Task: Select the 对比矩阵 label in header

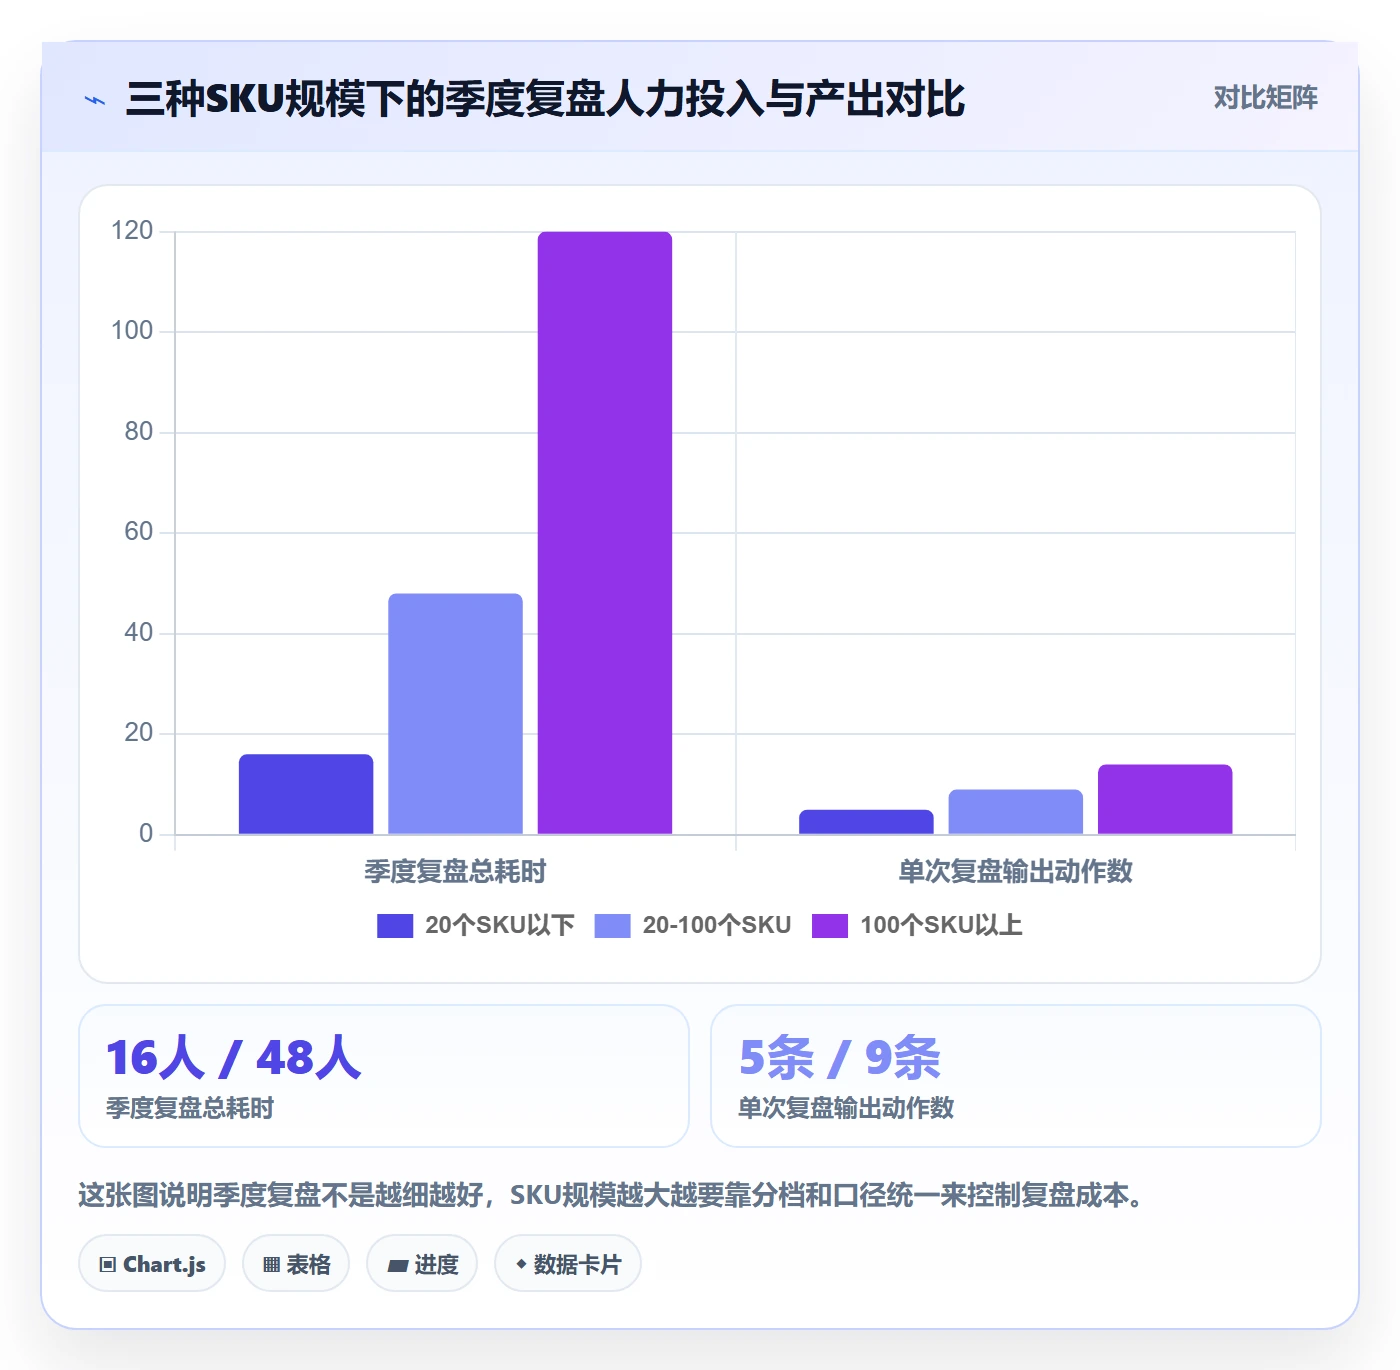Action: pyautogui.click(x=1265, y=98)
